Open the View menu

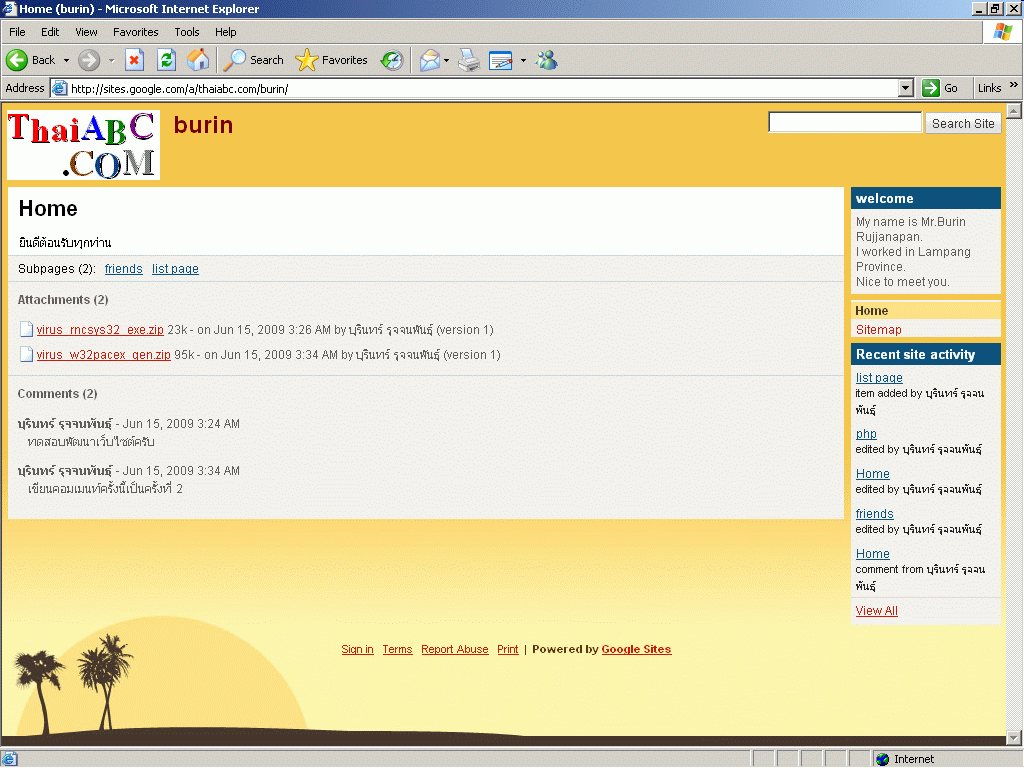click(x=86, y=32)
